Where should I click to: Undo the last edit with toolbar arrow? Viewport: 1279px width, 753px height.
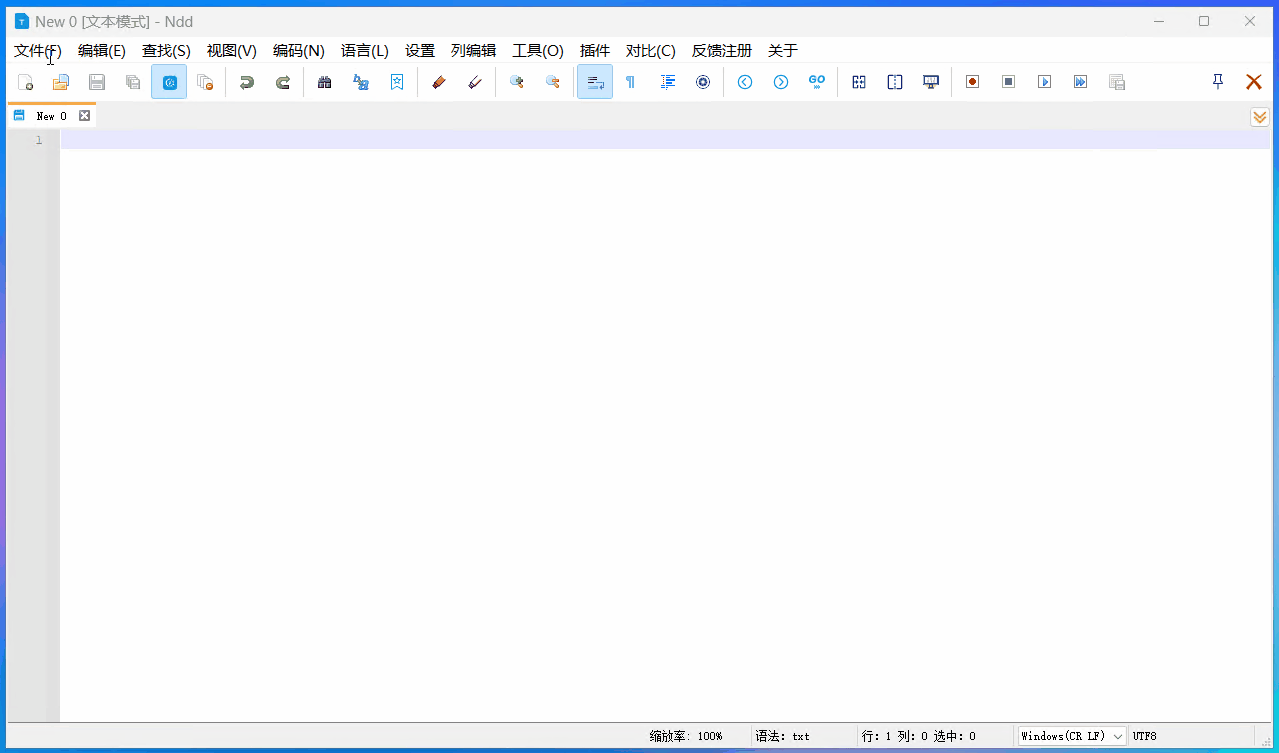pos(246,82)
